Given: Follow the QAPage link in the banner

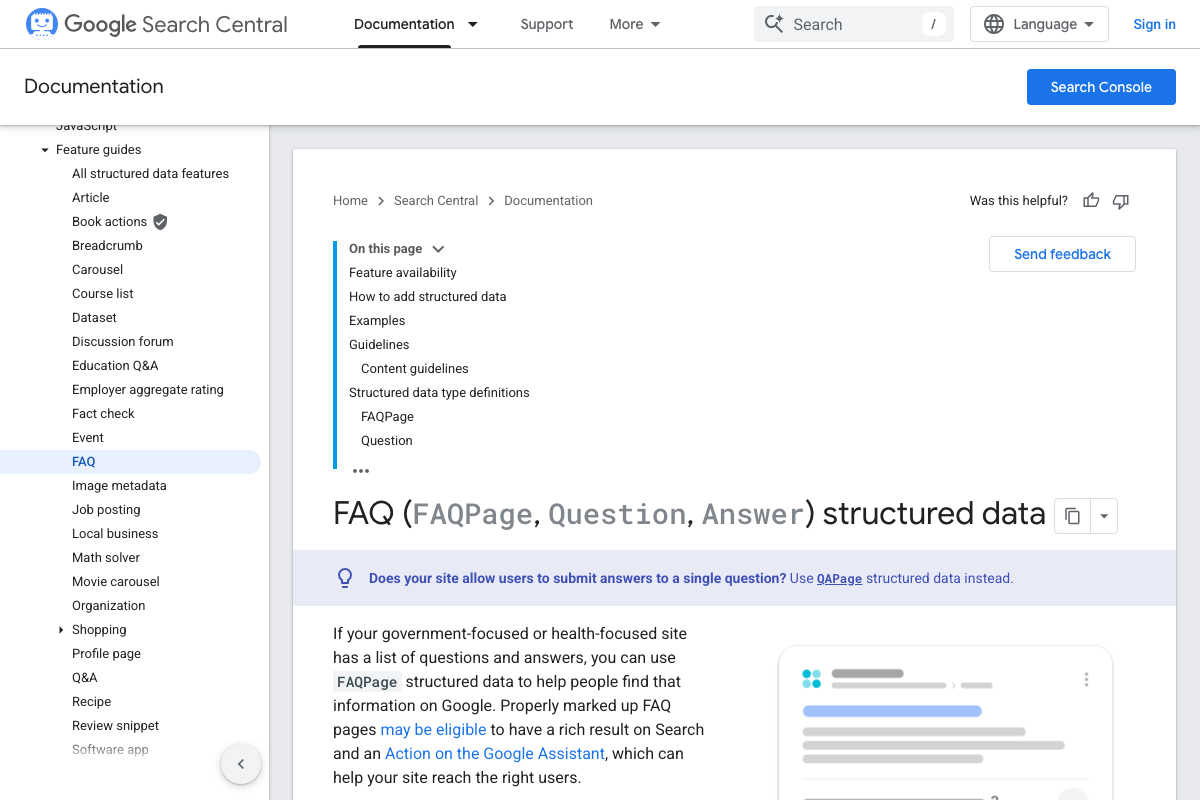Looking at the screenshot, I should coord(840,578).
